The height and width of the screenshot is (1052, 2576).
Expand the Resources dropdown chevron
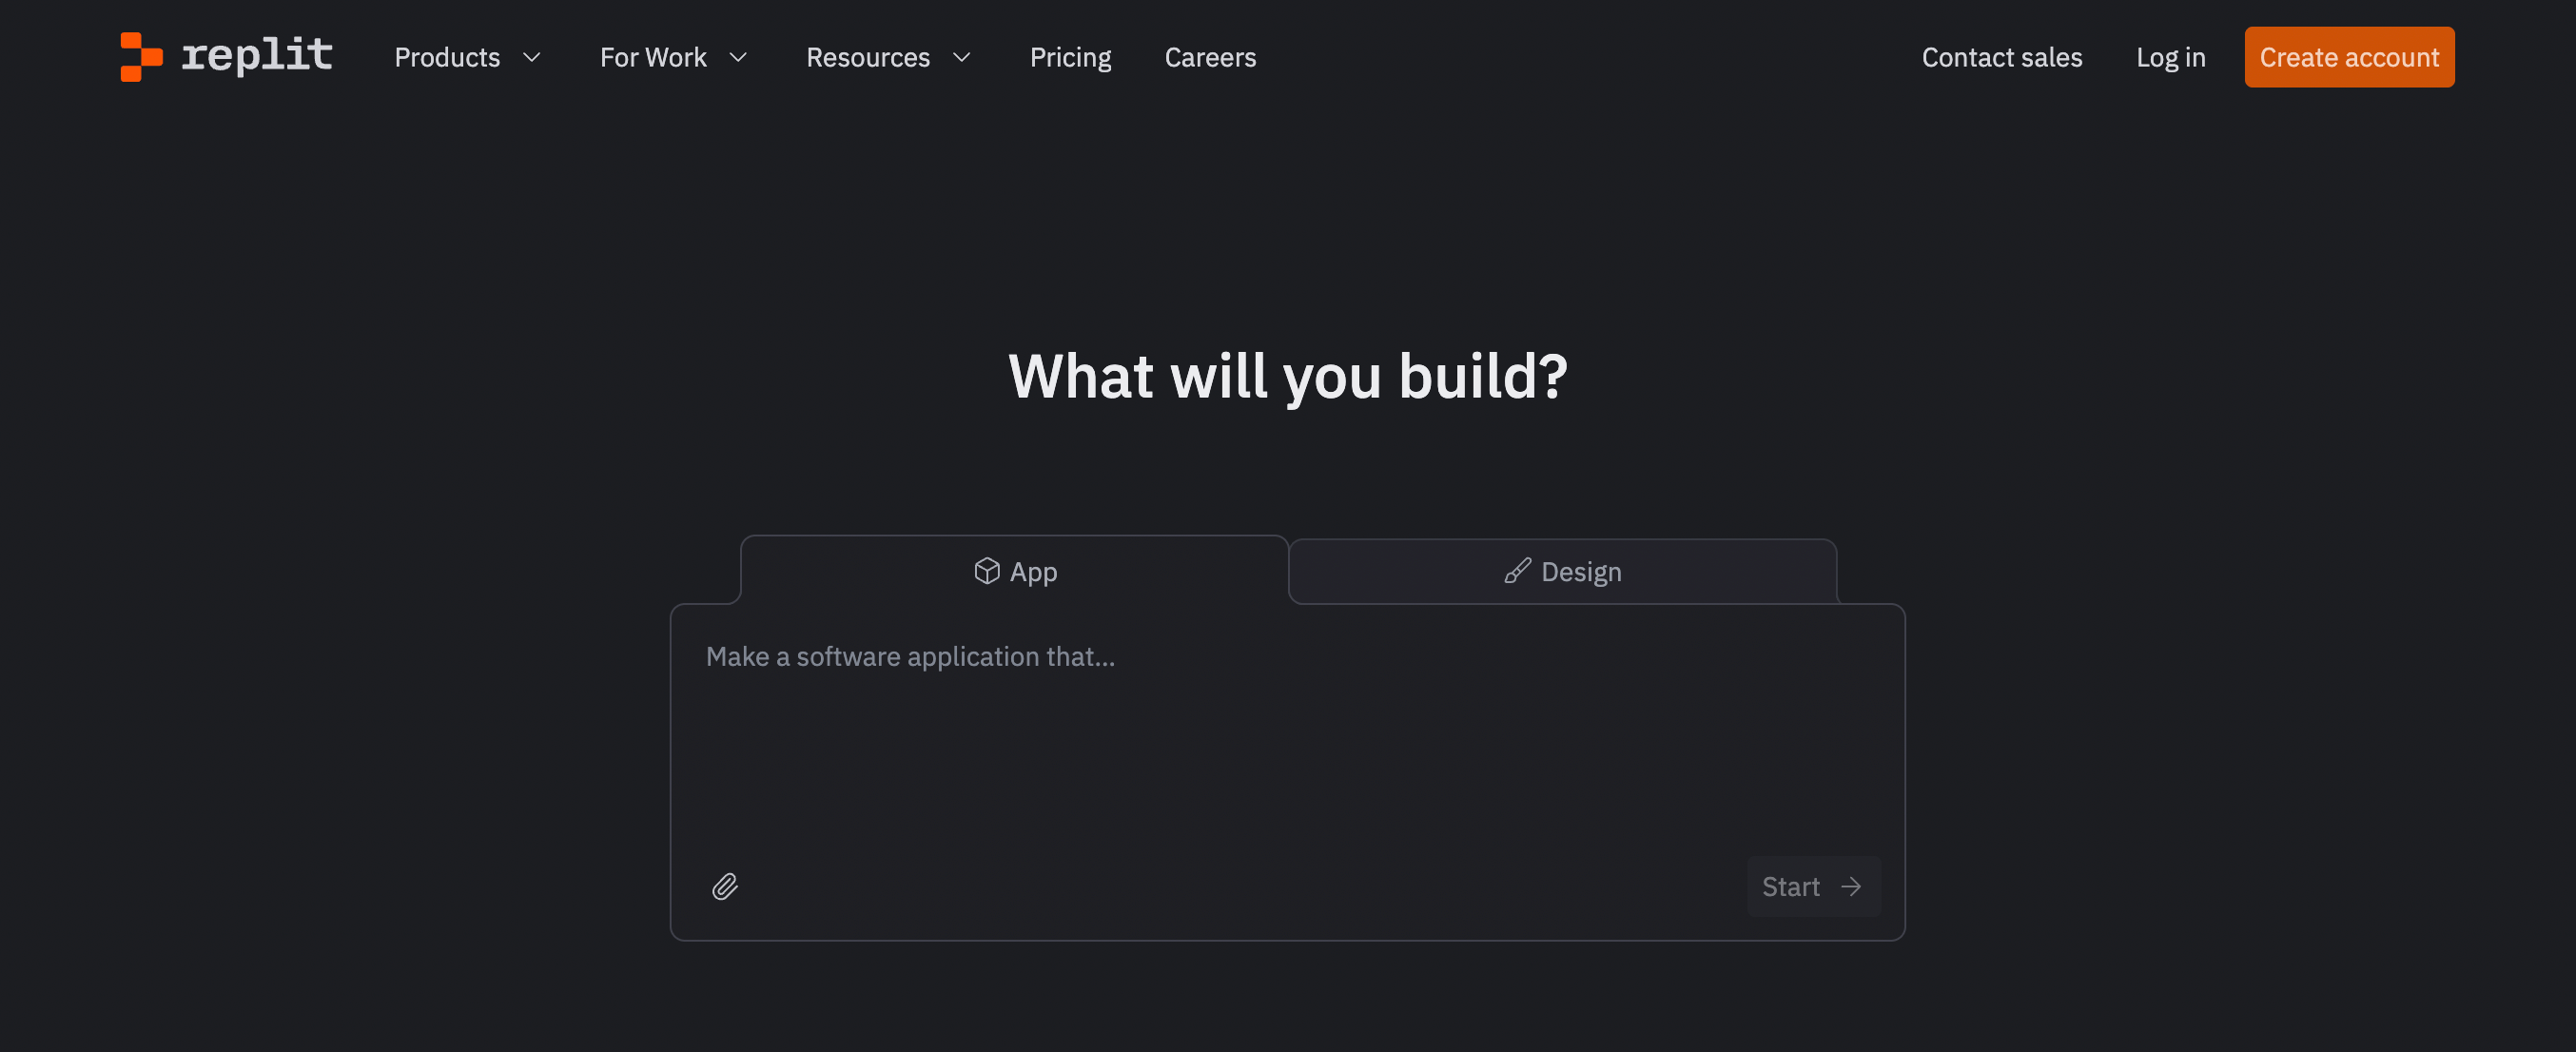[962, 58]
